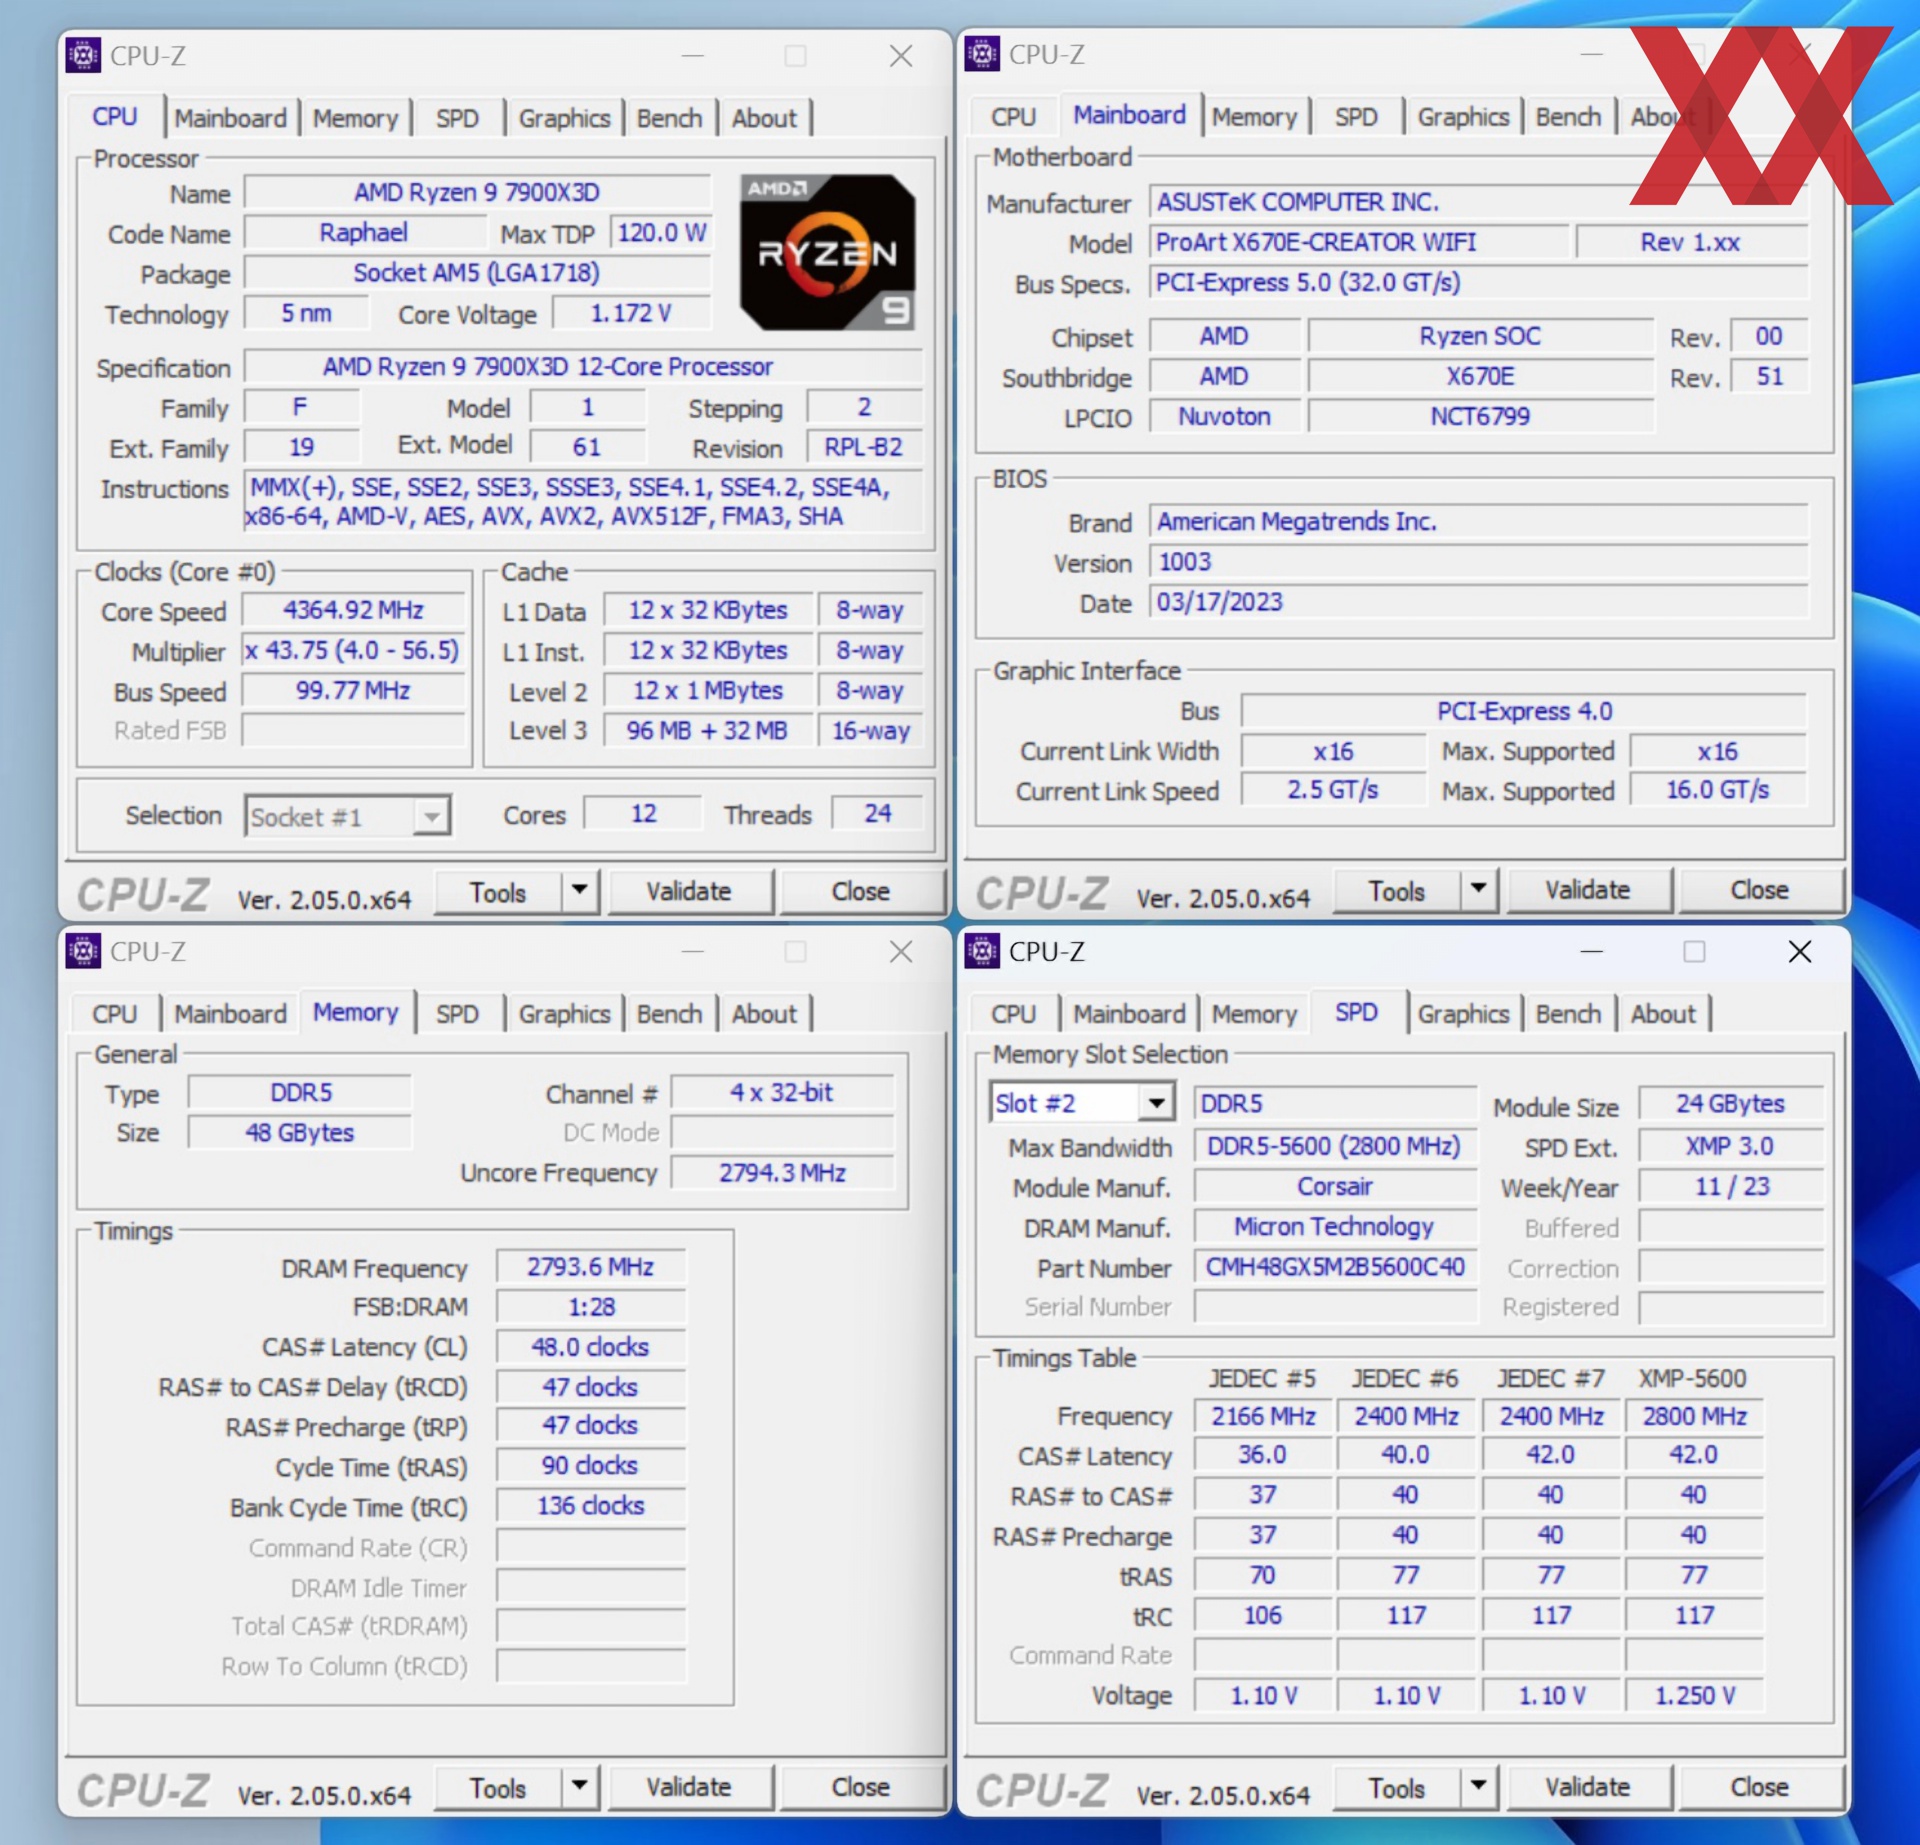
Task: Open Bench tab in the Memory window
Action: click(x=669, y=1014)
